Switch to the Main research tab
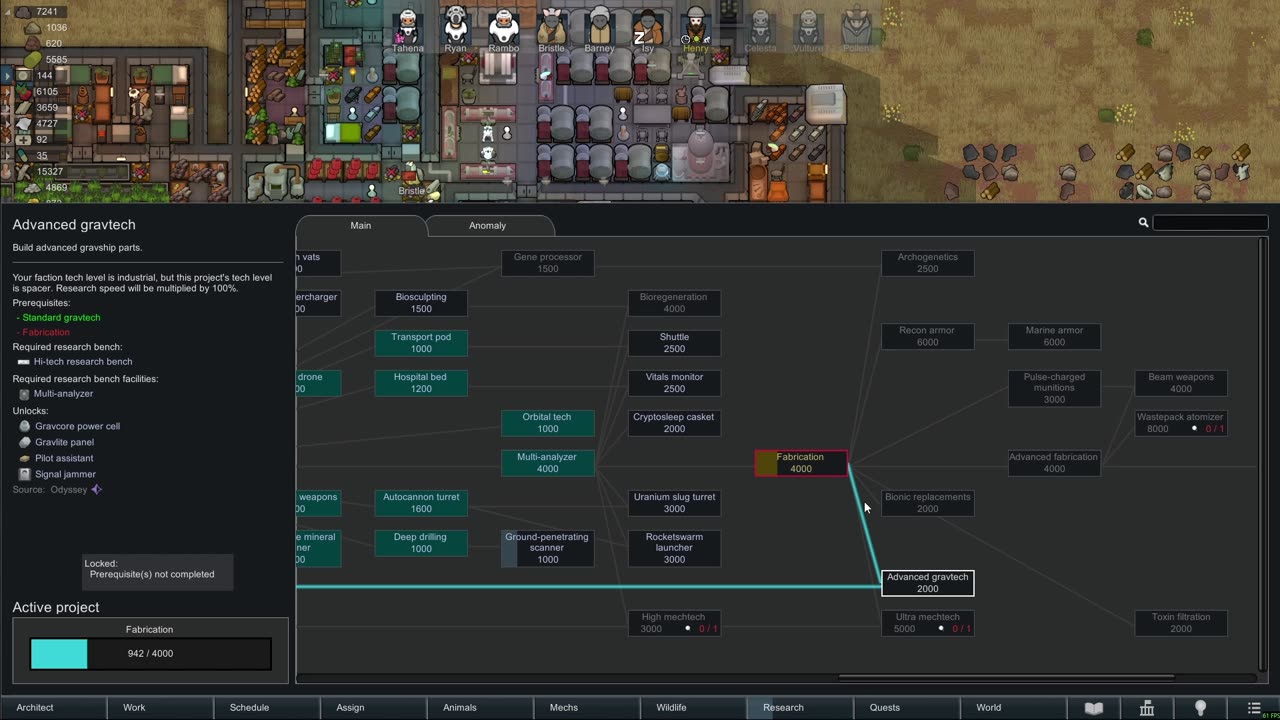This screenshot has width=1280, height=720. (x=361, y=226)
